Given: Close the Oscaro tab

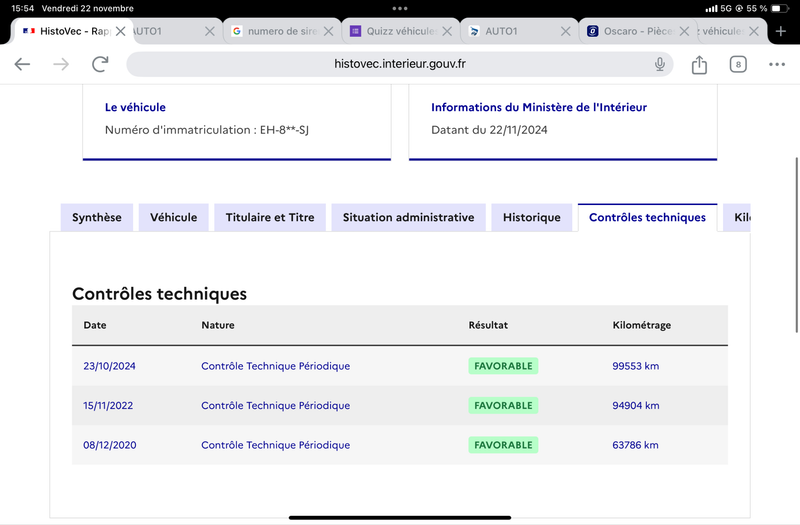Looking at the screenshot, I should pyautogui.click(x=684, y=31).
